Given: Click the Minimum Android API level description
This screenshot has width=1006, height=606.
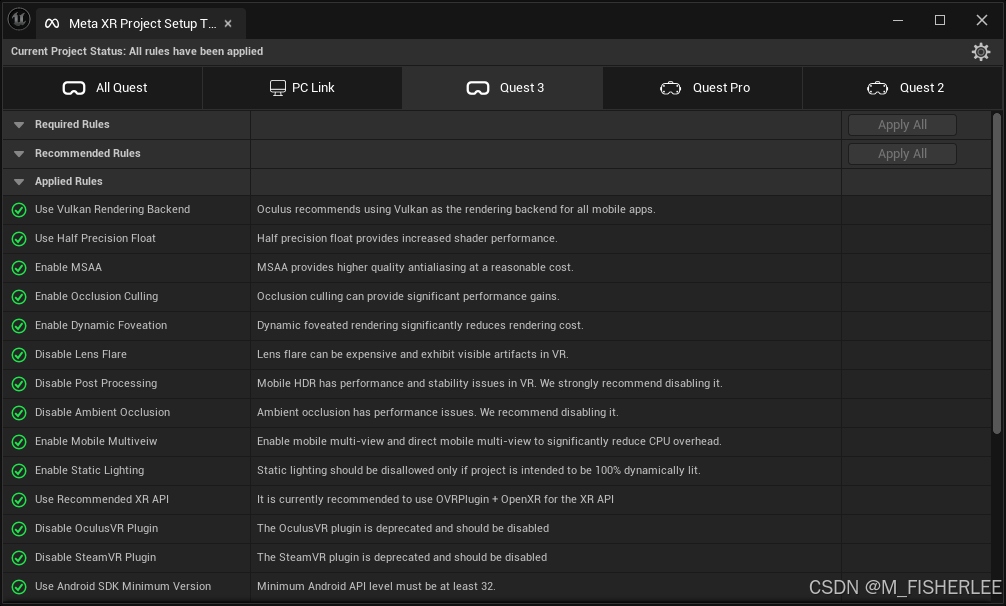Looking at the screenshot, I should [376, 586].
